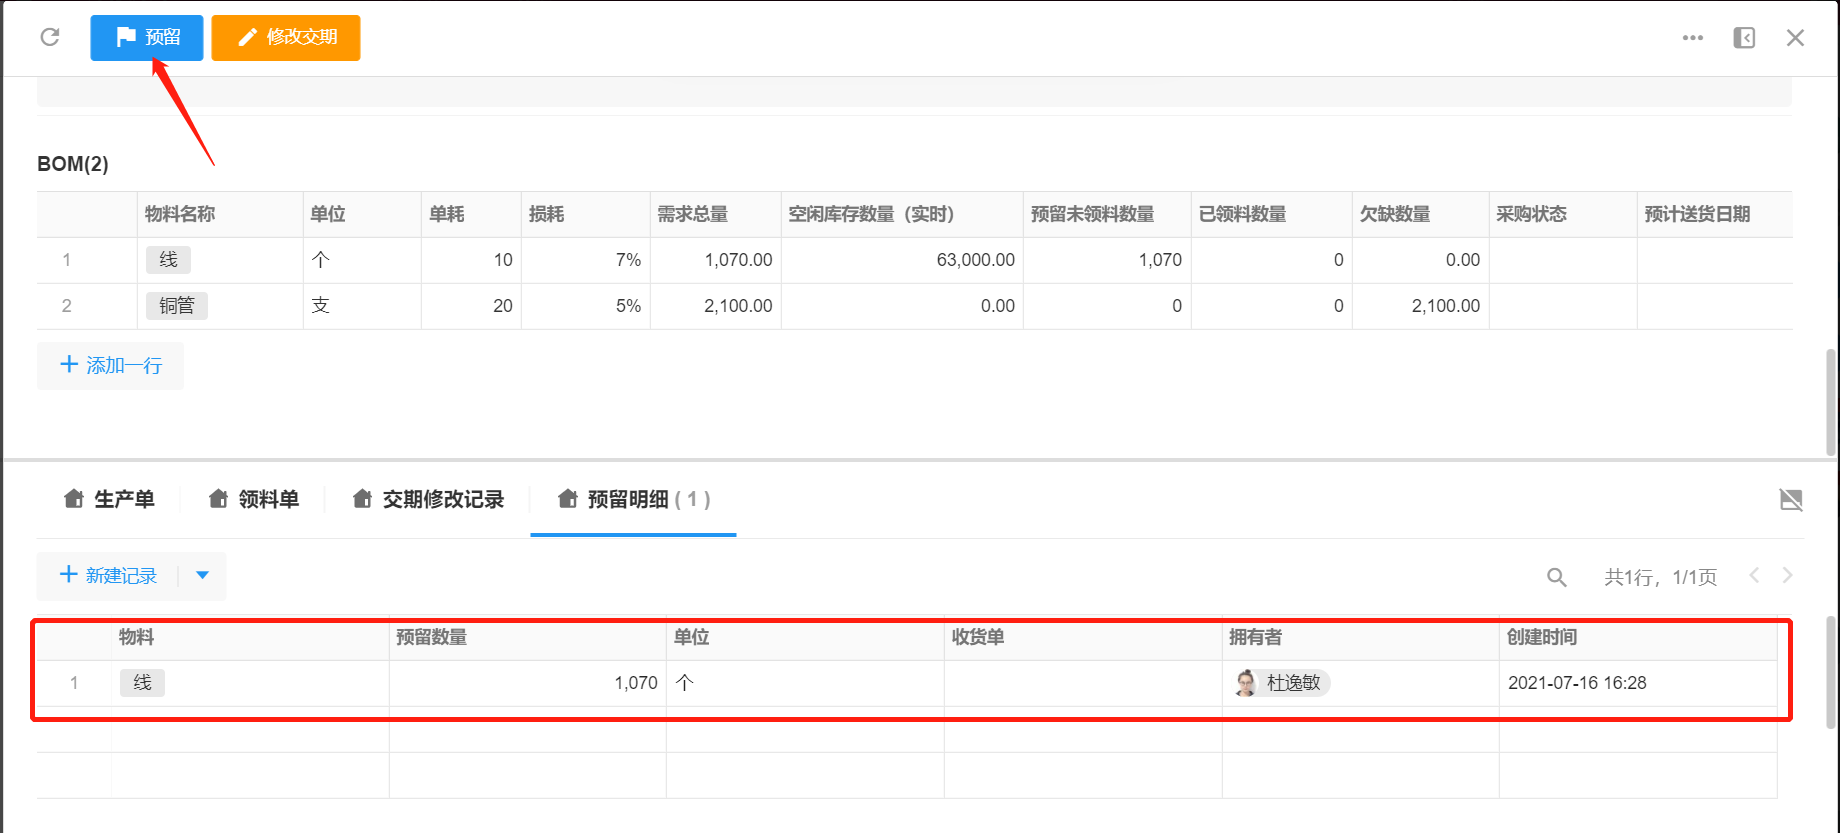Click the 预留数量 column header
The height and width of the screenshot is (833, 1840).
[431, 637]
